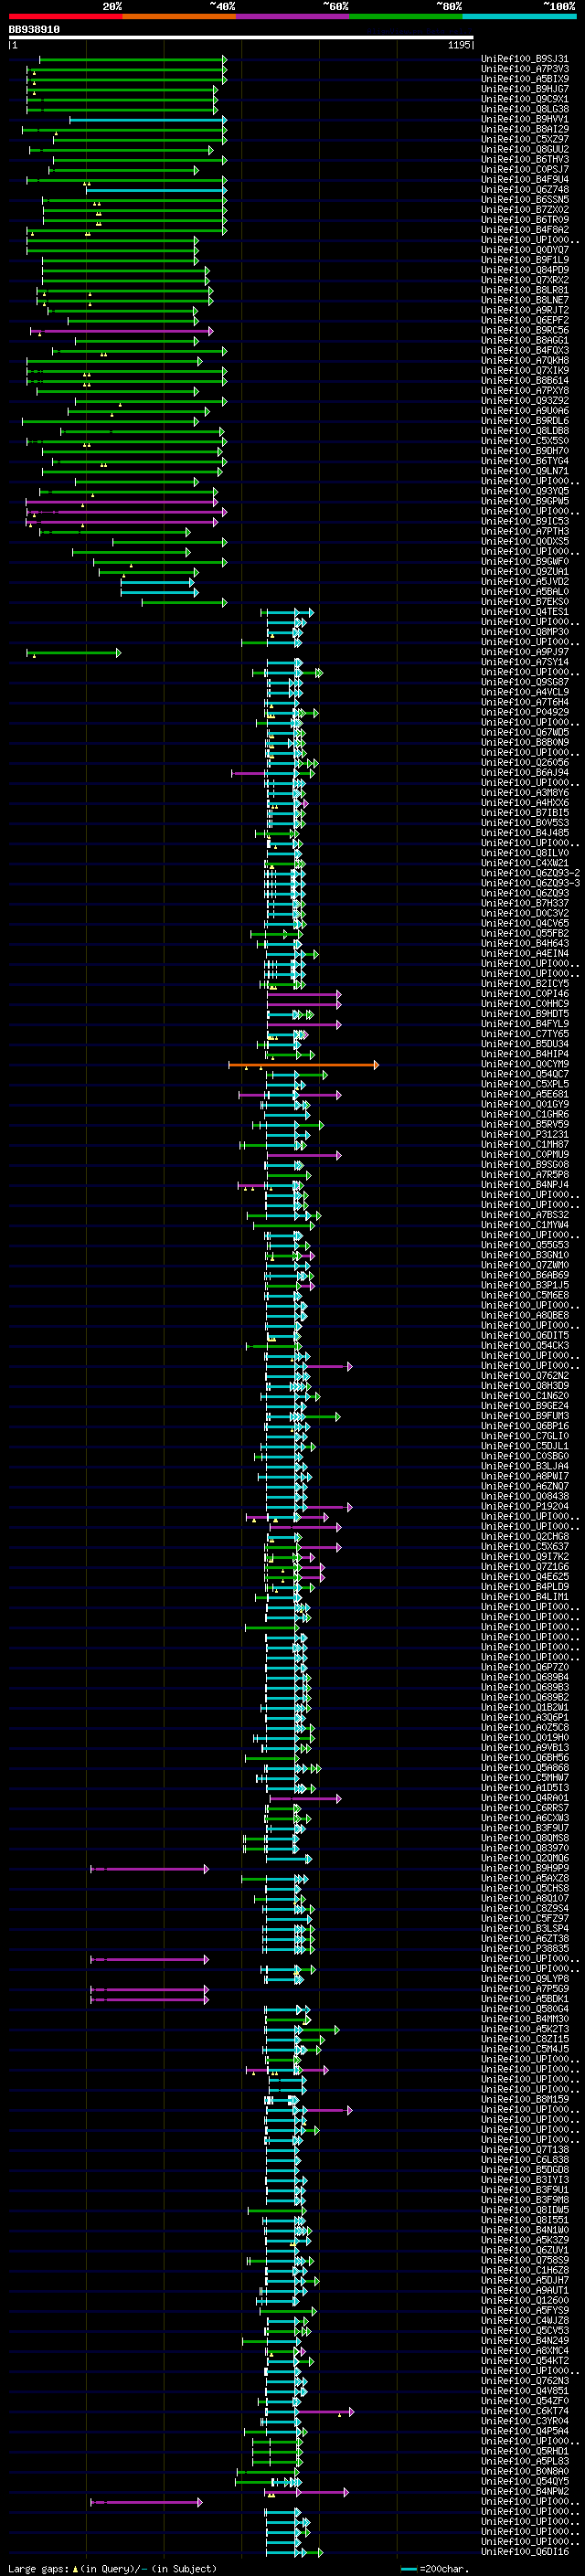Image resolution: width=585 pixels, height=2576 pixels.
Task: Open hit UniRef100_B9RC56
Action: 525,330
